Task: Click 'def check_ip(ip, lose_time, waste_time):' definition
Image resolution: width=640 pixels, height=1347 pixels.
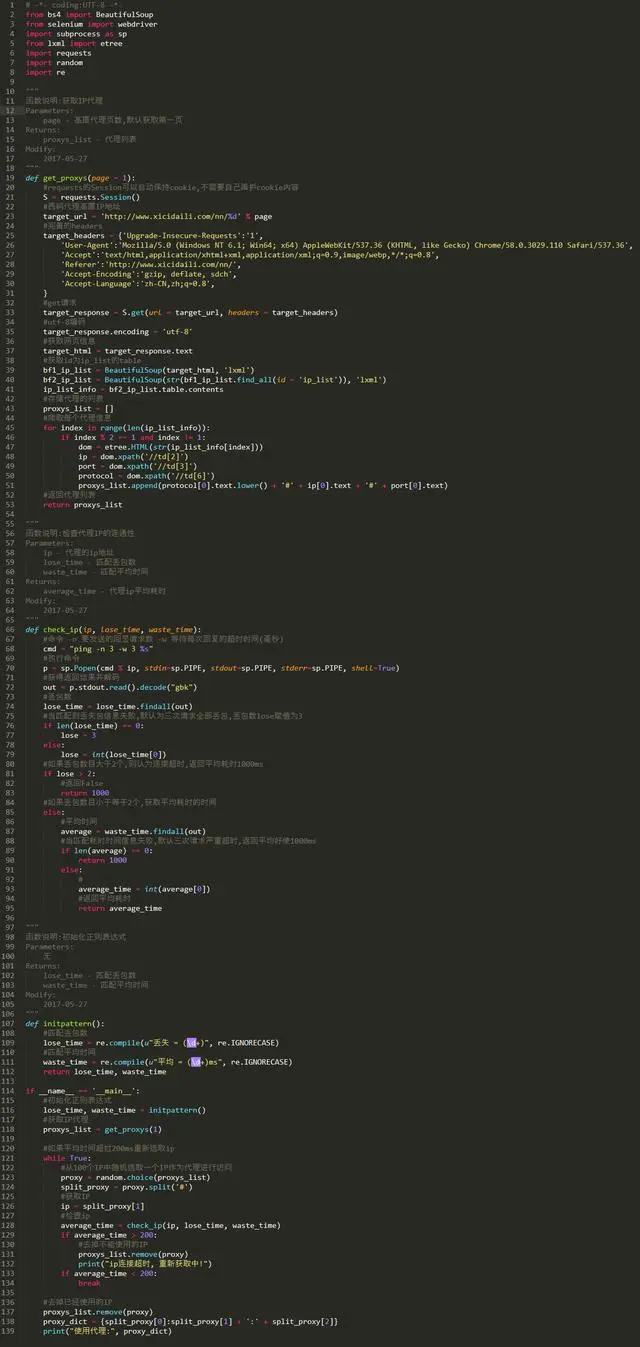Action: [113, 629]
